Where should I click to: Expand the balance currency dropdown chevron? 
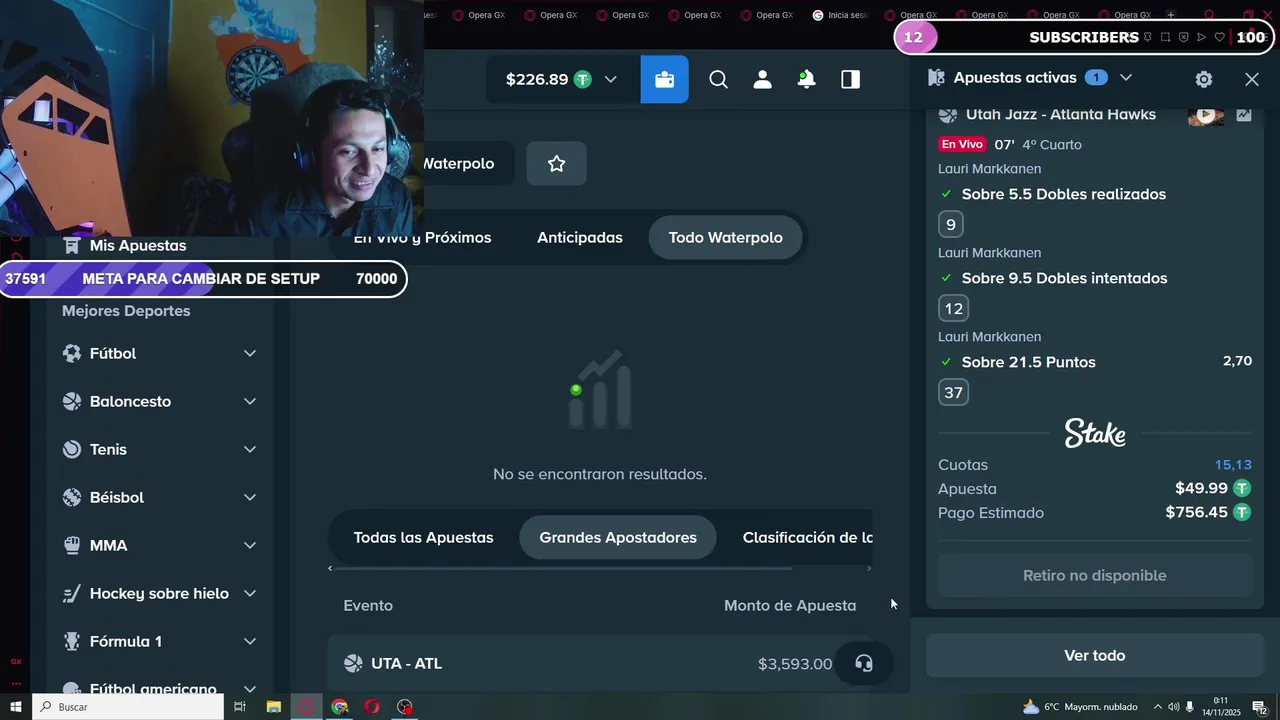(610, 79)
